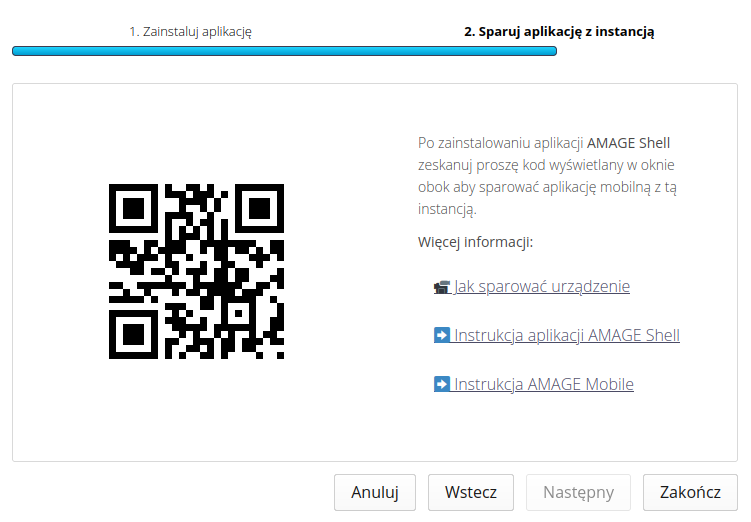Finish the wizard with Zakończ
The image size is (751, 522).
pyautogui.click(x=690, y=492)
